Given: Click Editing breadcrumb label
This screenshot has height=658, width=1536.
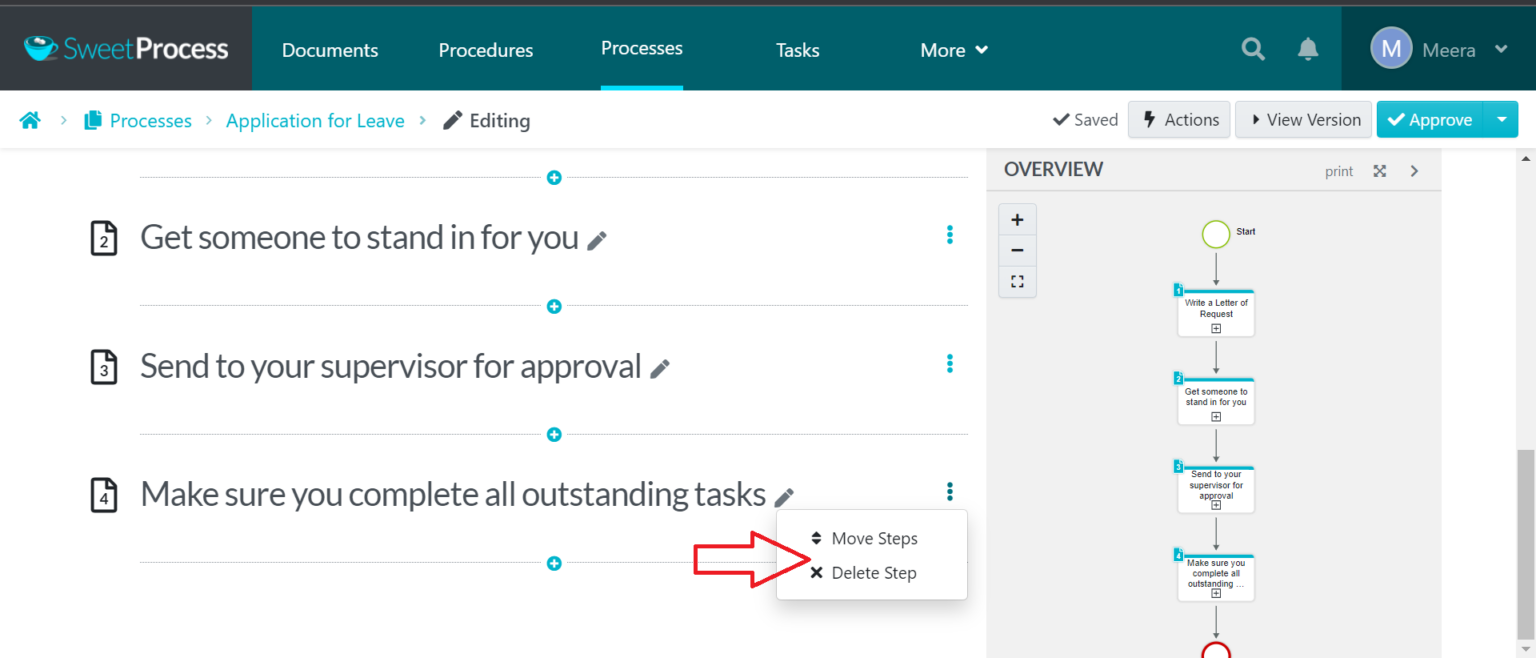Looking at the screenshot, I should click(487, 121).
